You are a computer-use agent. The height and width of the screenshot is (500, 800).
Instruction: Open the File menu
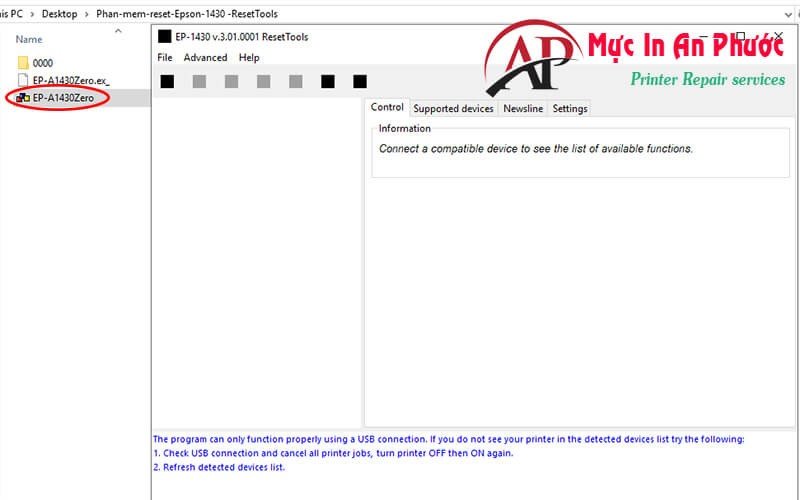coord(165,58)
